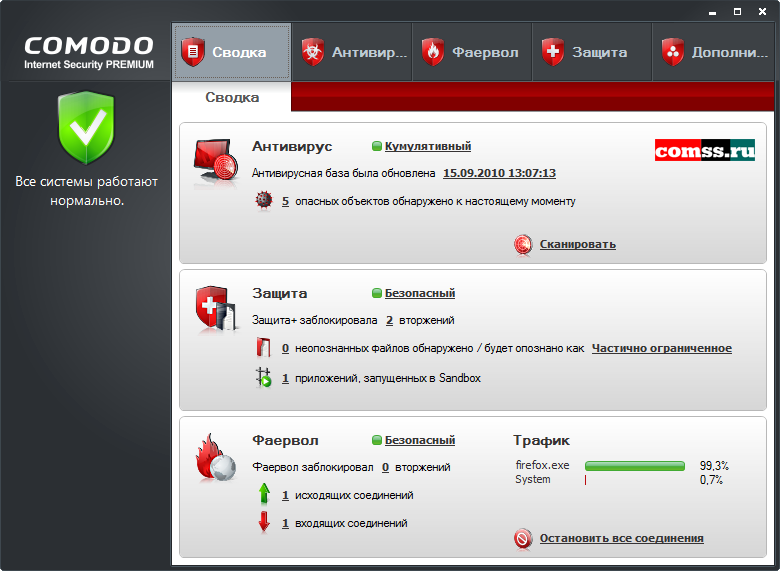Open the database update date 15.09.2010 link
Image resolution: width=780 pixels, height=571 pixels.
coord(499,173)
